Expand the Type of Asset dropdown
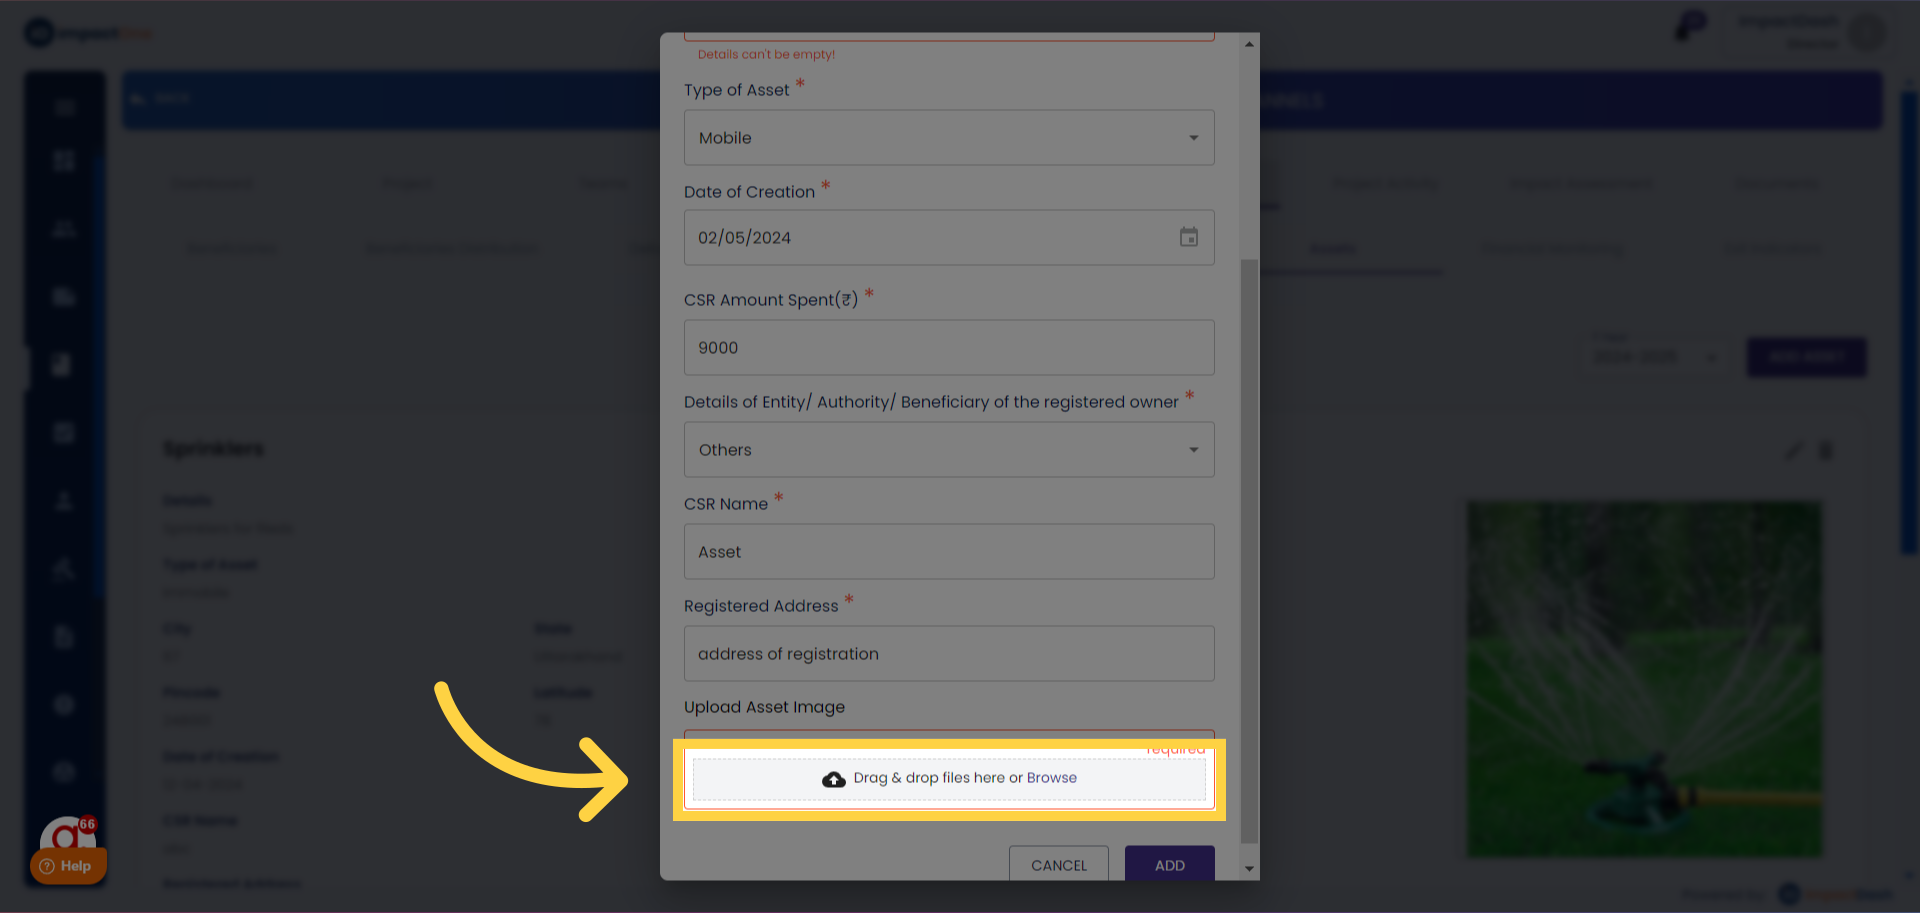1920x913 pixels. (x=948, y=138)
